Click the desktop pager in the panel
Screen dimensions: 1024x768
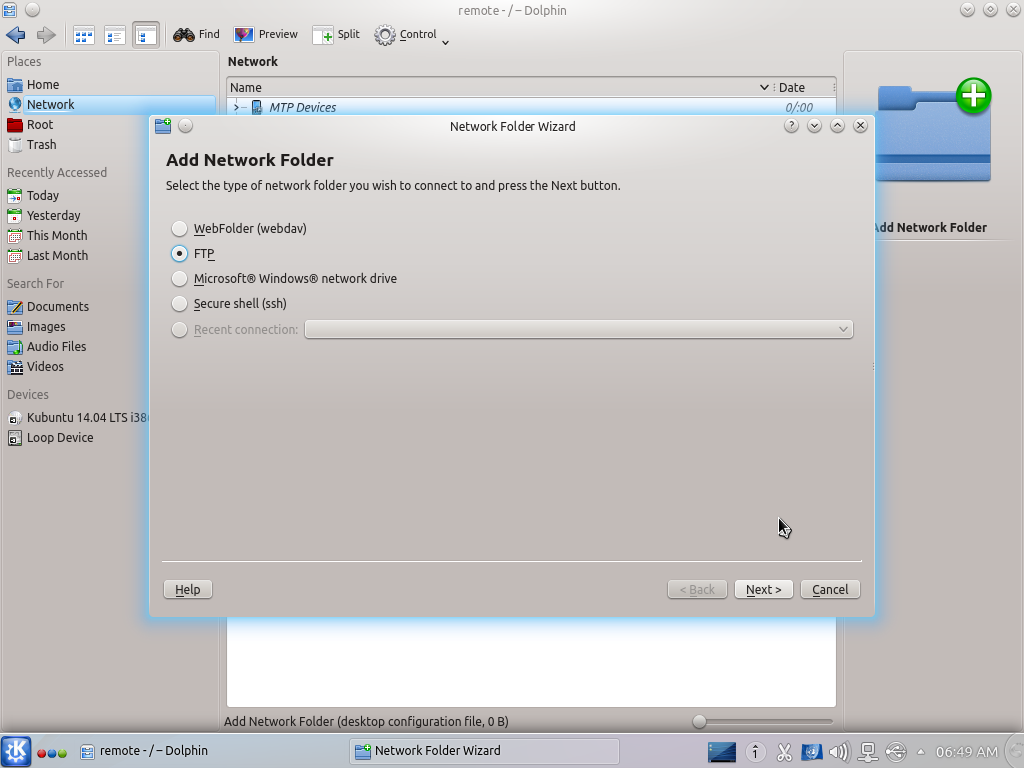[722, 752]
